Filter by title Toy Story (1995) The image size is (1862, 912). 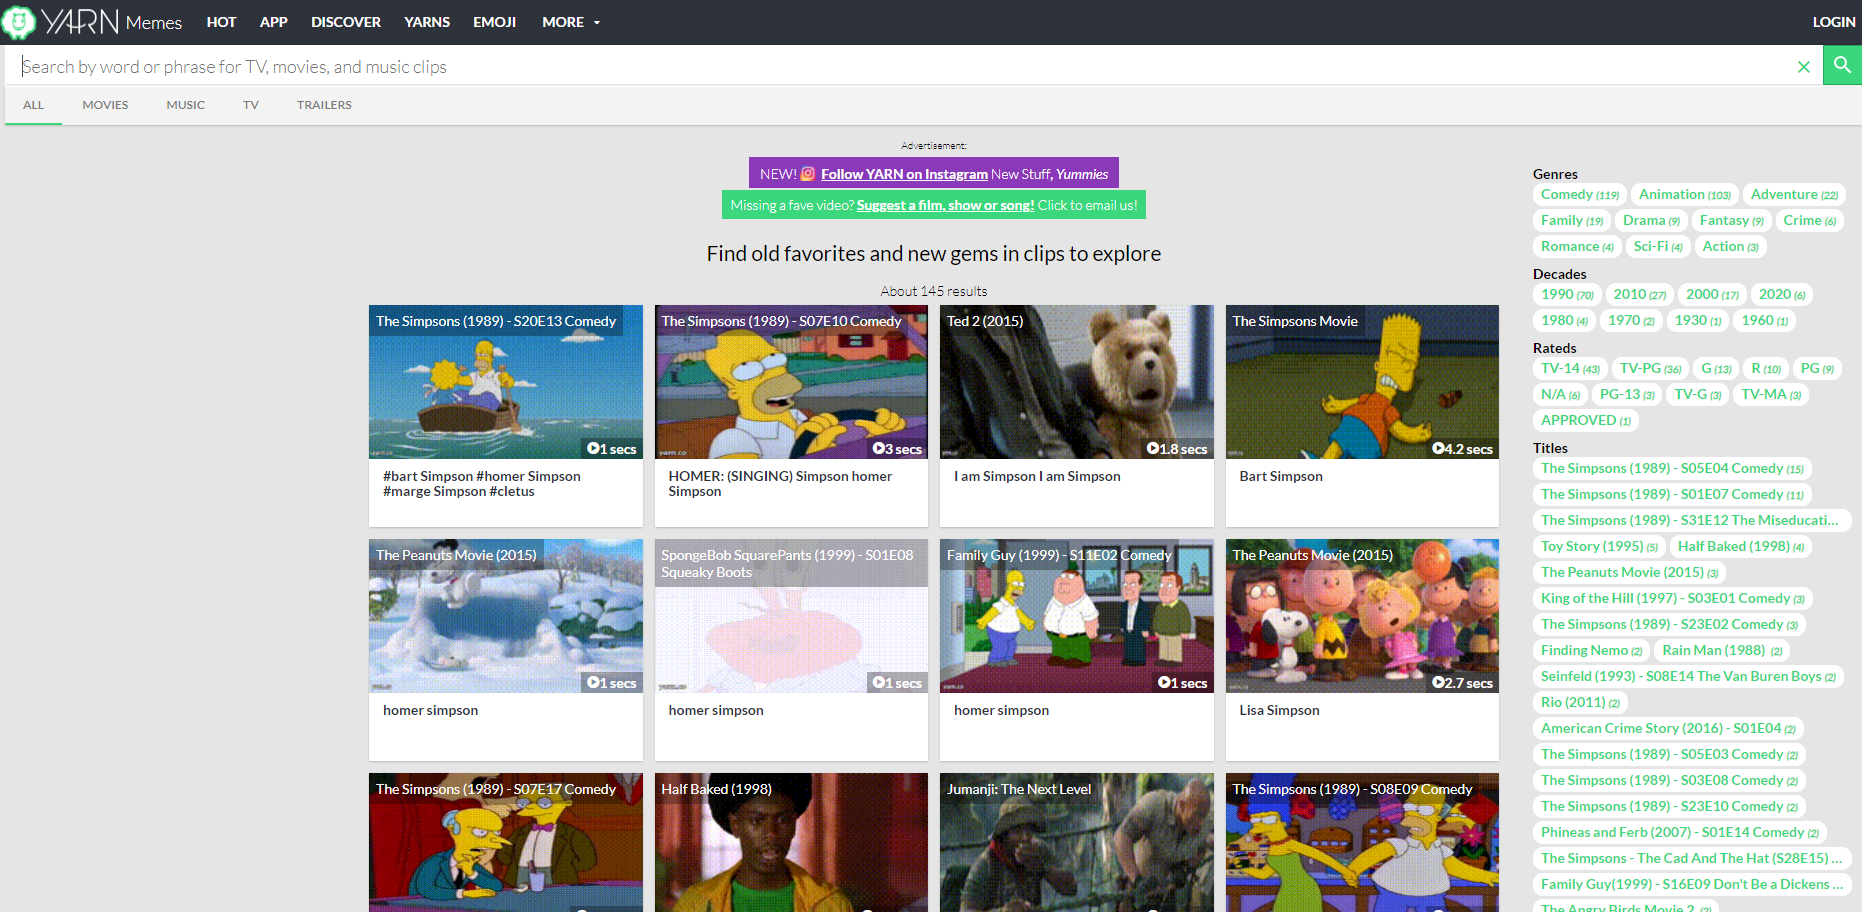coord(1599,546)
